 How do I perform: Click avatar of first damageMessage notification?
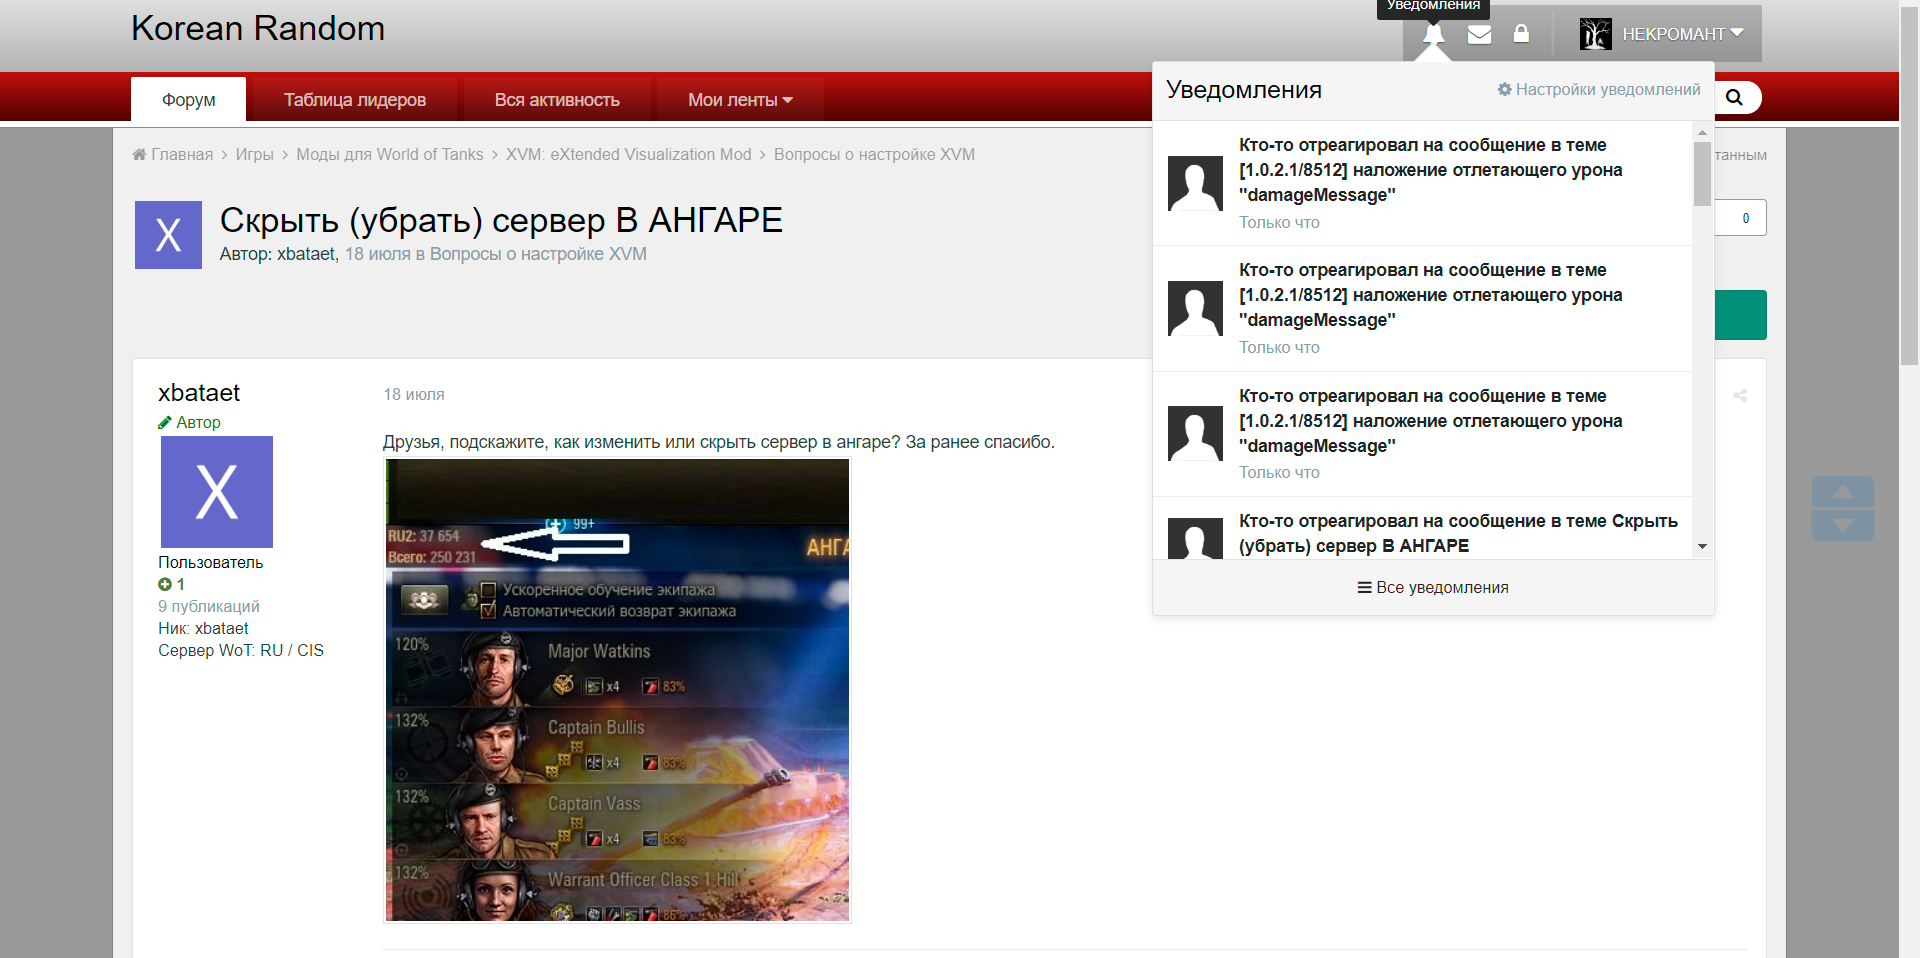pos(1195,183)
